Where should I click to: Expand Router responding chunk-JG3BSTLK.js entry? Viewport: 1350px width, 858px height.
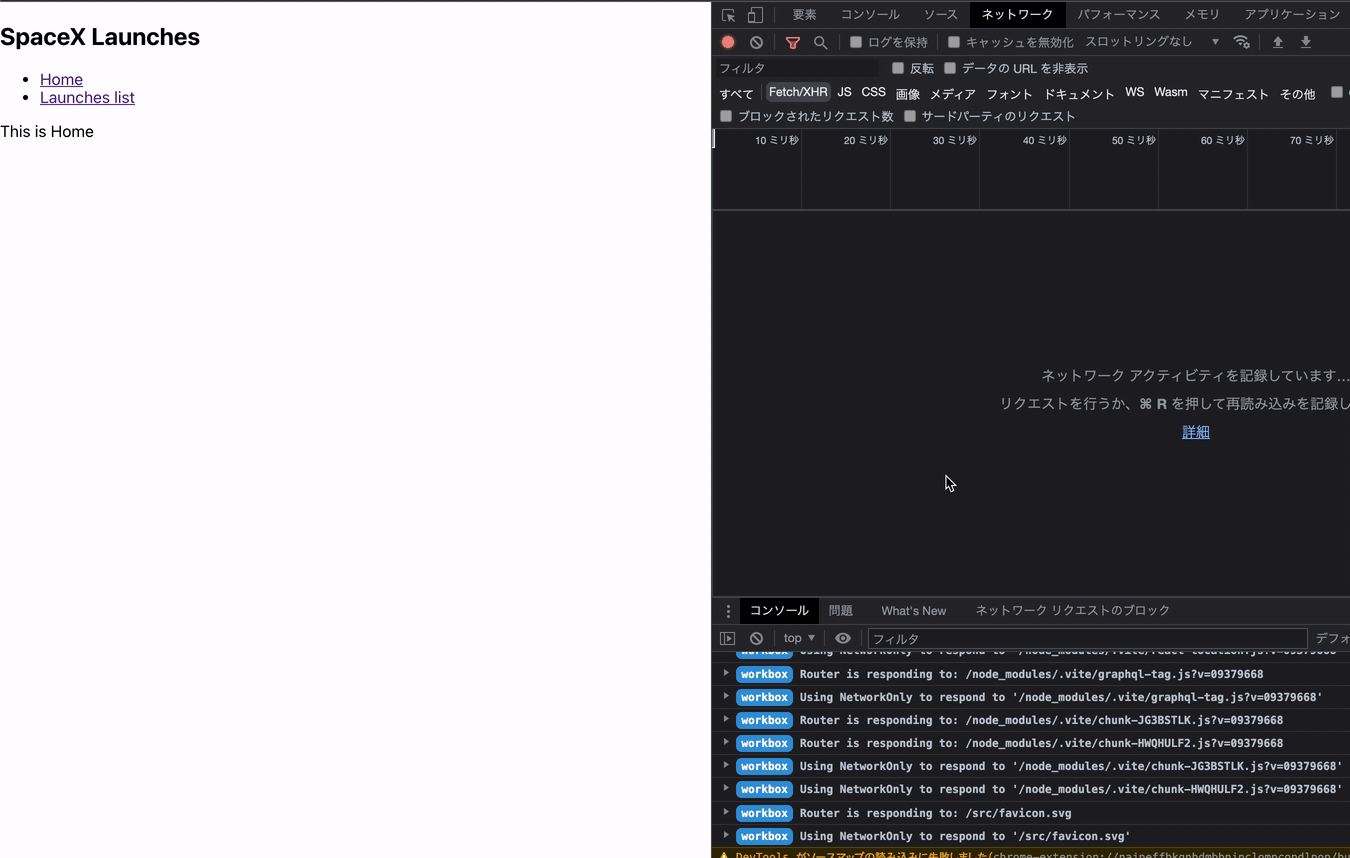point(726,719)
